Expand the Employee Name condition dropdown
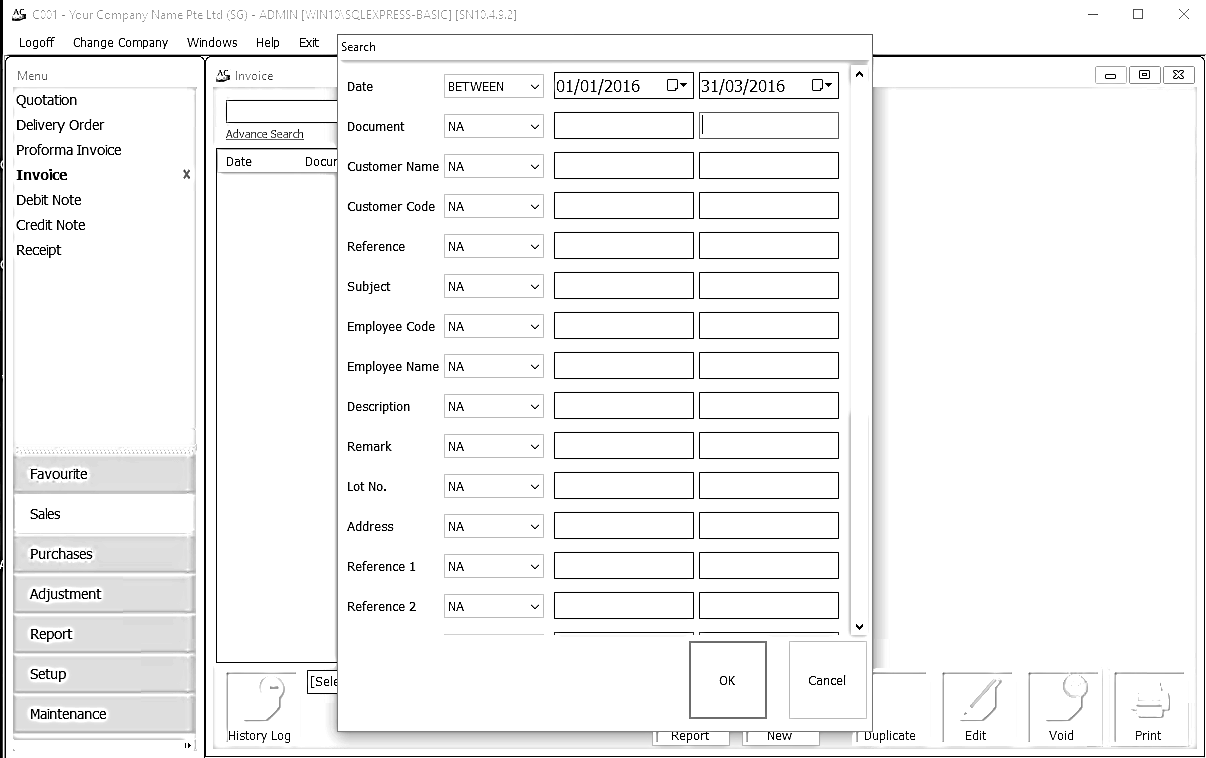Viewport: 1206px width, 758px height. [x=535, y=367]
